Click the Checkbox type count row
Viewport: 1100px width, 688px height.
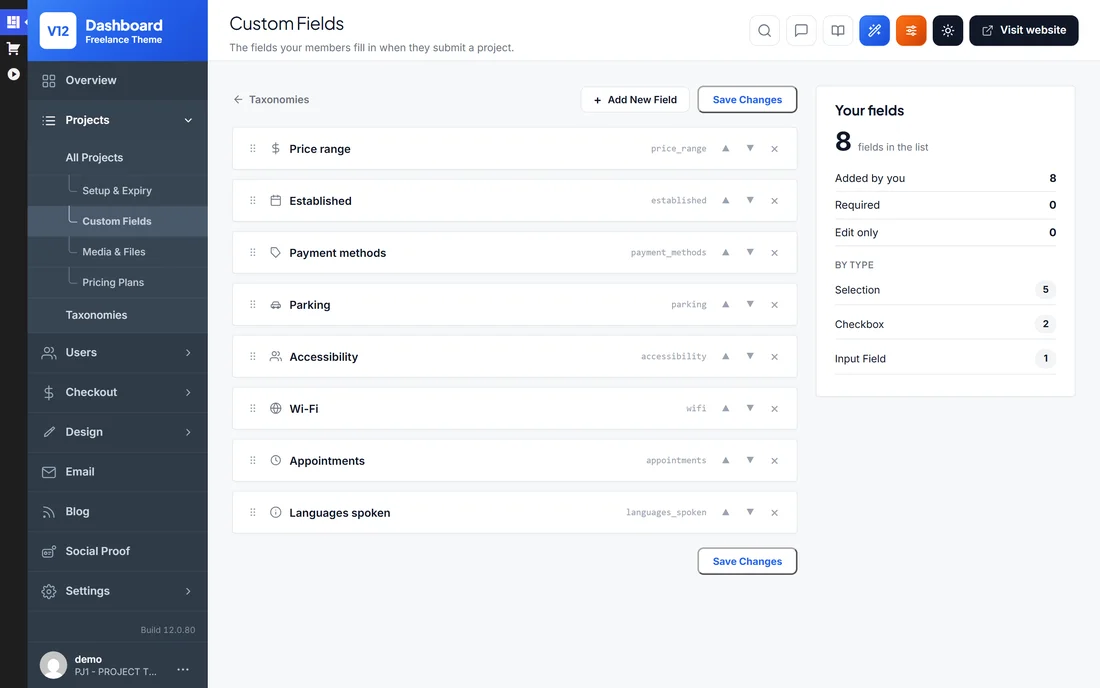pyautogui.click(x=945, y=324)
